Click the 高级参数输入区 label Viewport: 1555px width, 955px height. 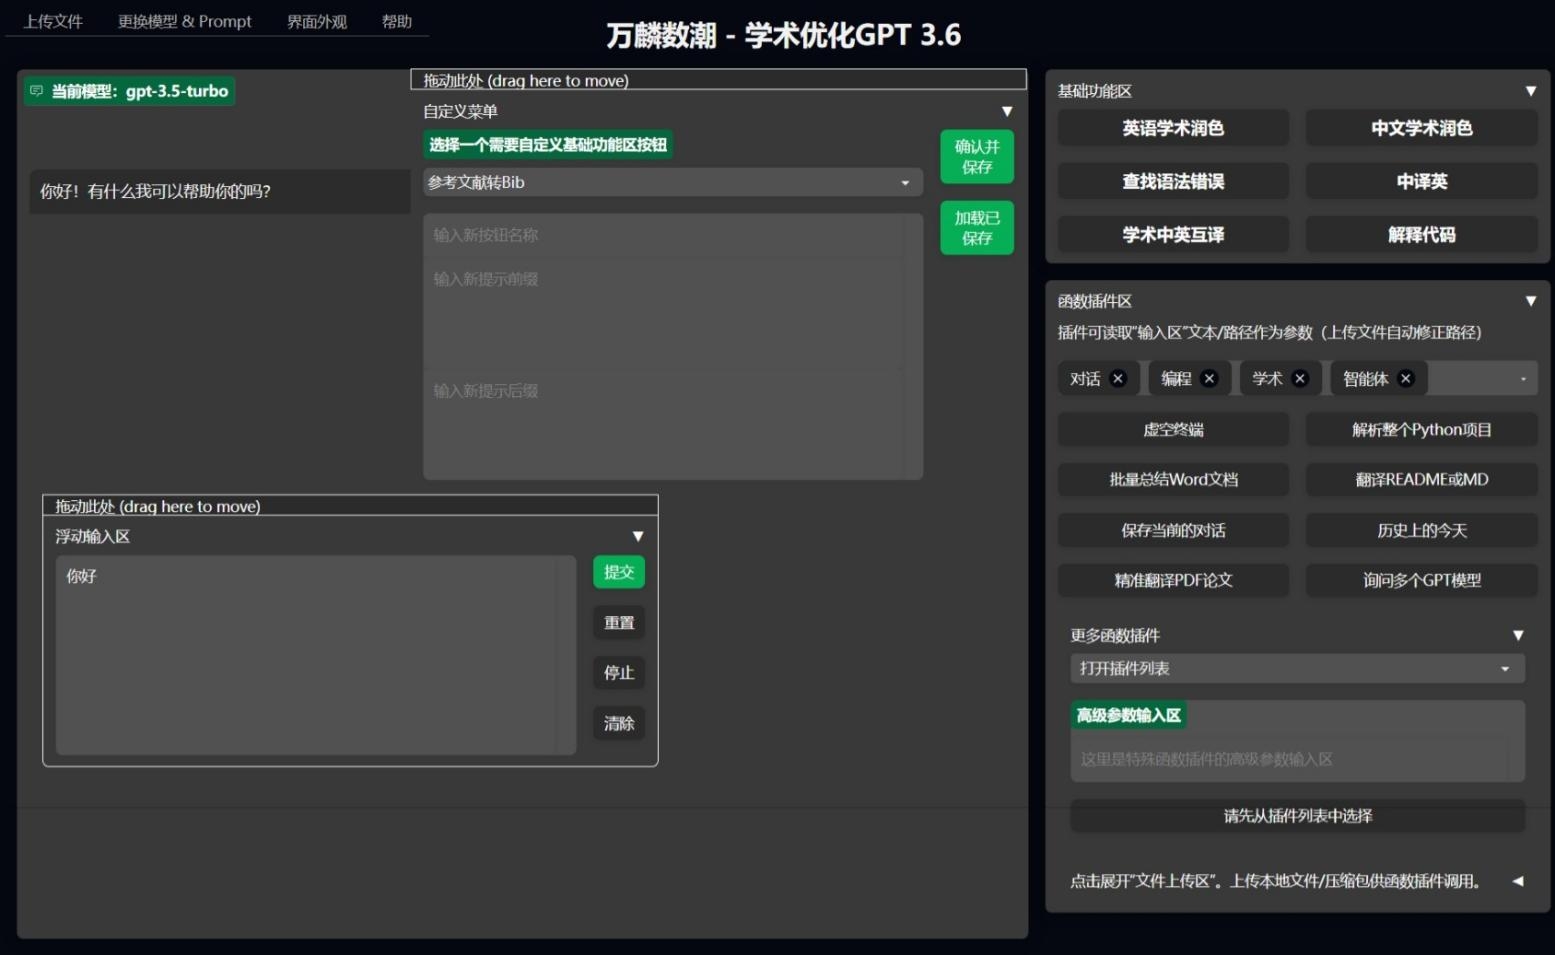click(1128, 715)
